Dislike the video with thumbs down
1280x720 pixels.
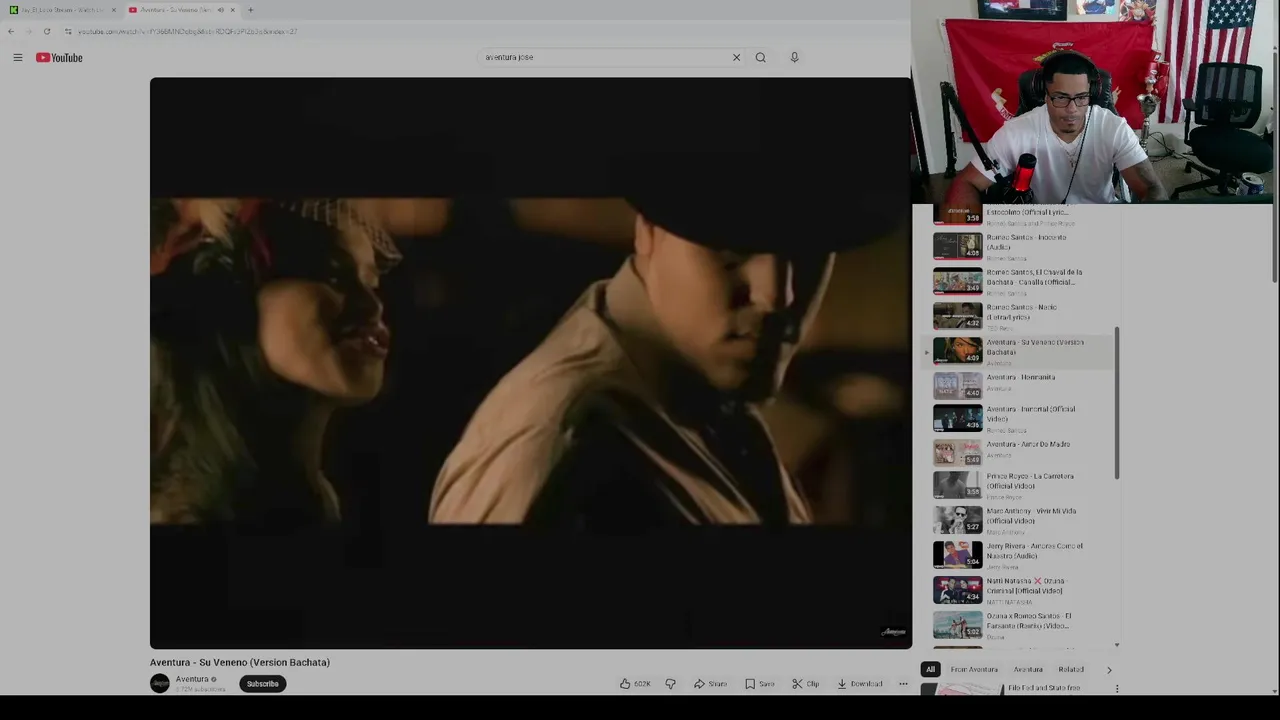(670, 684)
